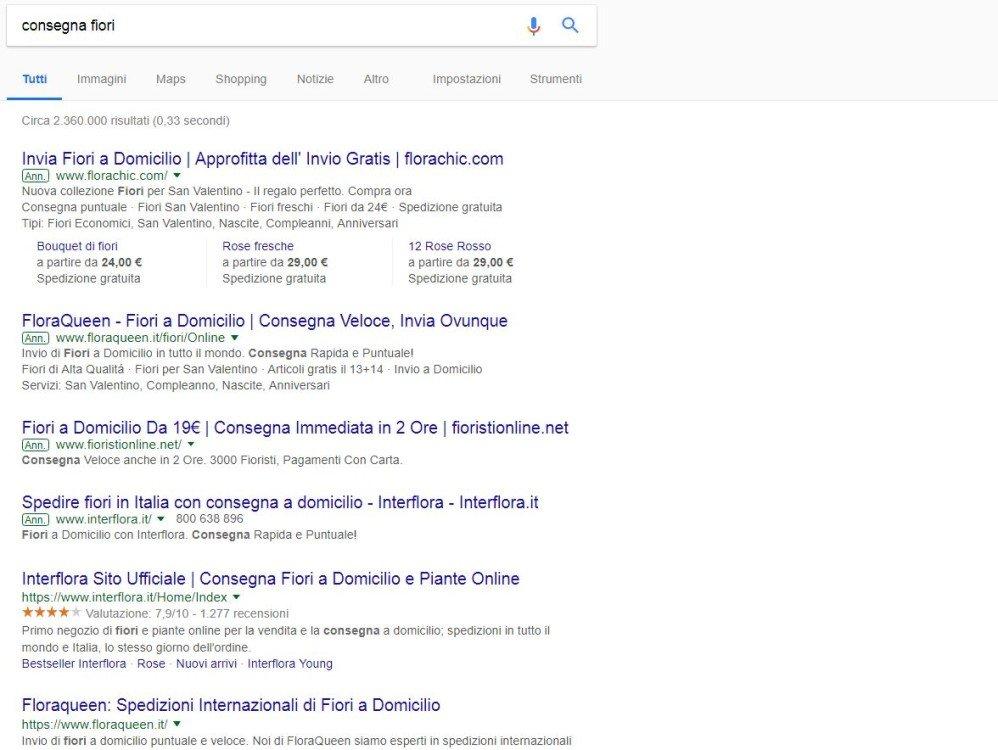The image size is (998, 750).
Task: Open the Strumenti options
Action: pyautogui.click(x=556, y=79)
